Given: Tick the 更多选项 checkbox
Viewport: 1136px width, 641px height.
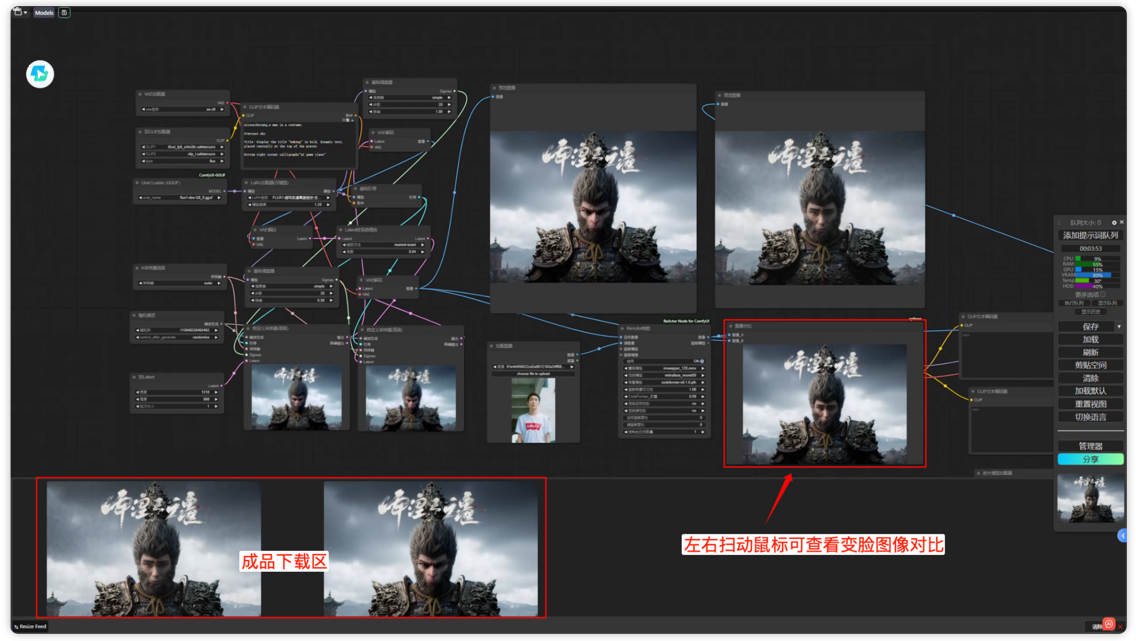Looking at the screenshot, I should (1103, 295).
